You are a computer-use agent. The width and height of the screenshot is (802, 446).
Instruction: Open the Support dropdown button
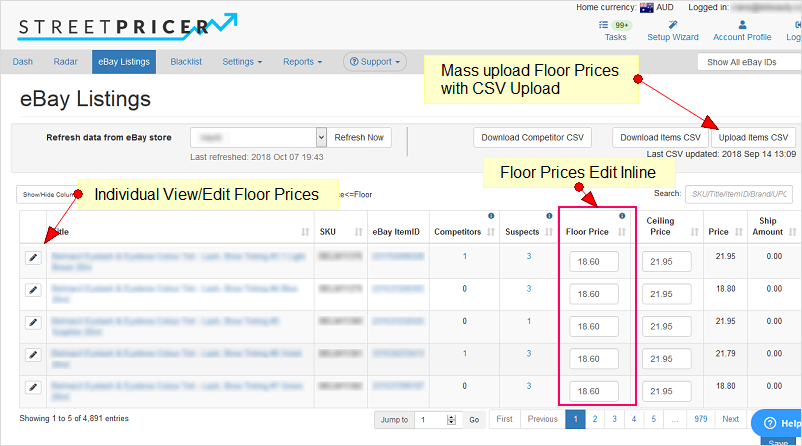click(x=375, y=62)
